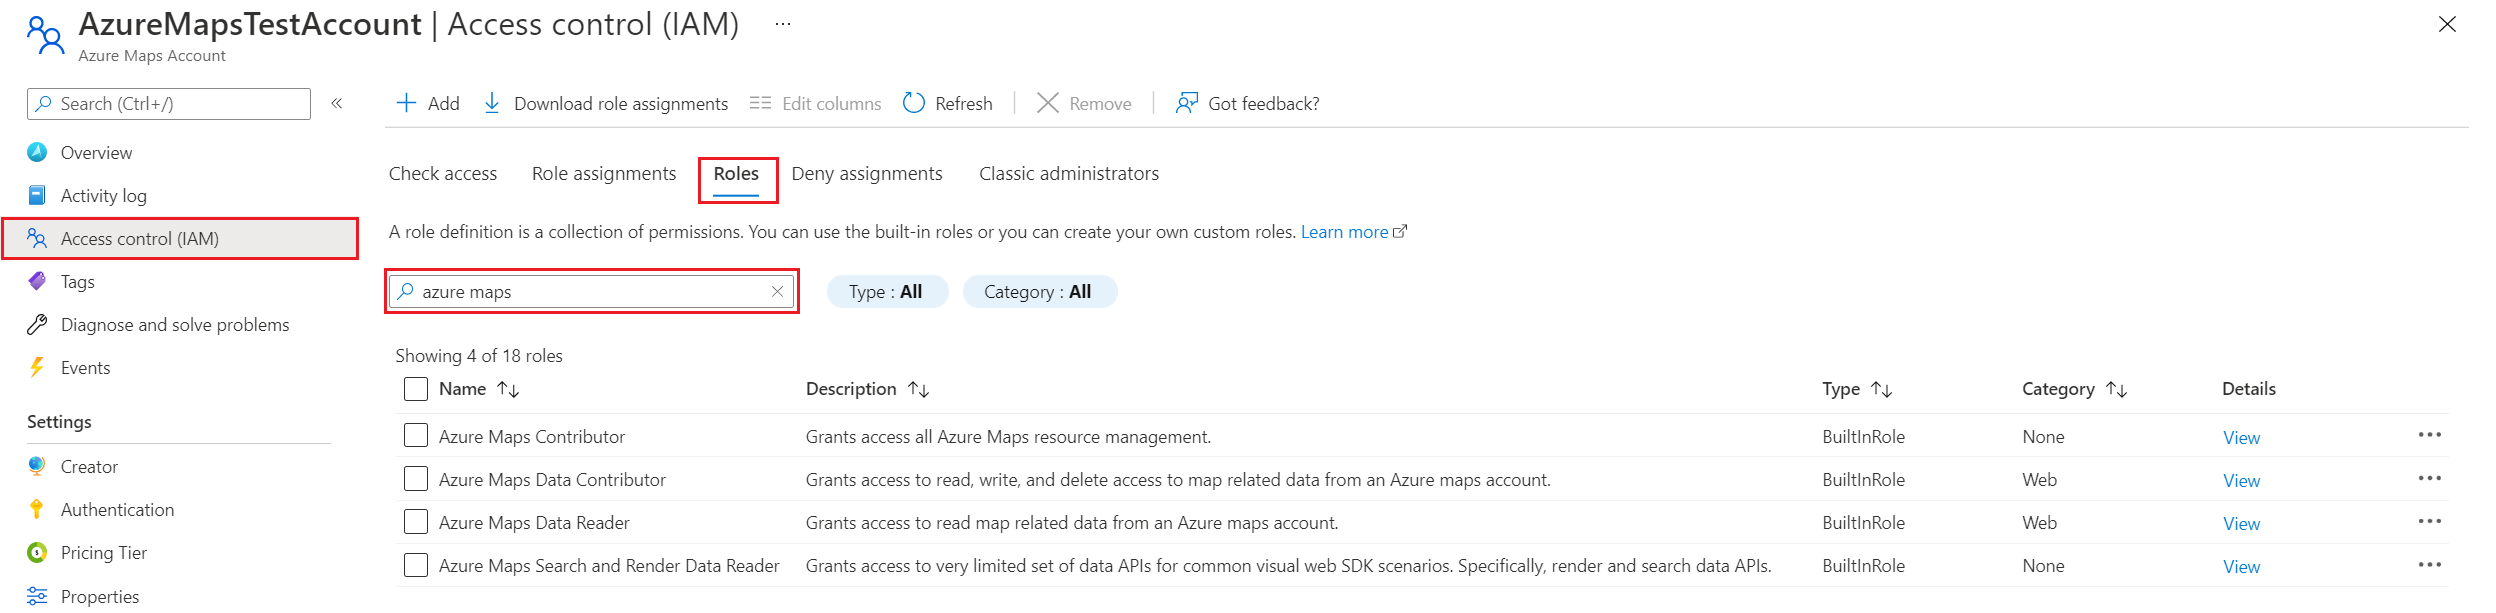The height and width of the screenshot is (613, 2496).
Task: View details for Azure Maps Data Contributor
Action: pos(2241,481)
